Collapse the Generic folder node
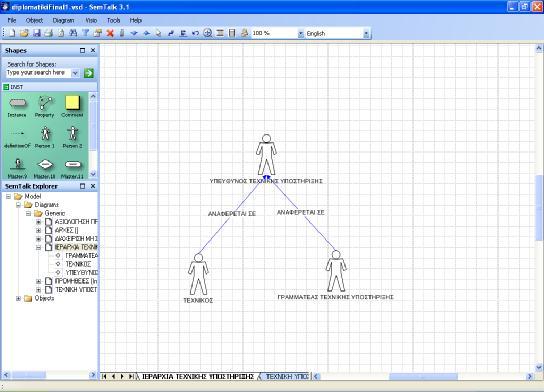Viewport: 544px width, 392px height. [28, 214]
